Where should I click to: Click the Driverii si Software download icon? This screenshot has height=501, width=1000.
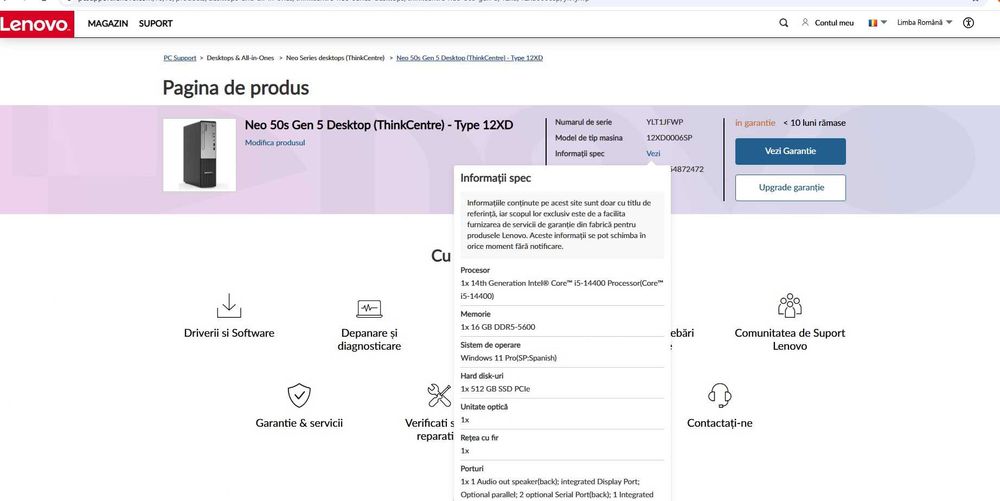coord(229,306)
